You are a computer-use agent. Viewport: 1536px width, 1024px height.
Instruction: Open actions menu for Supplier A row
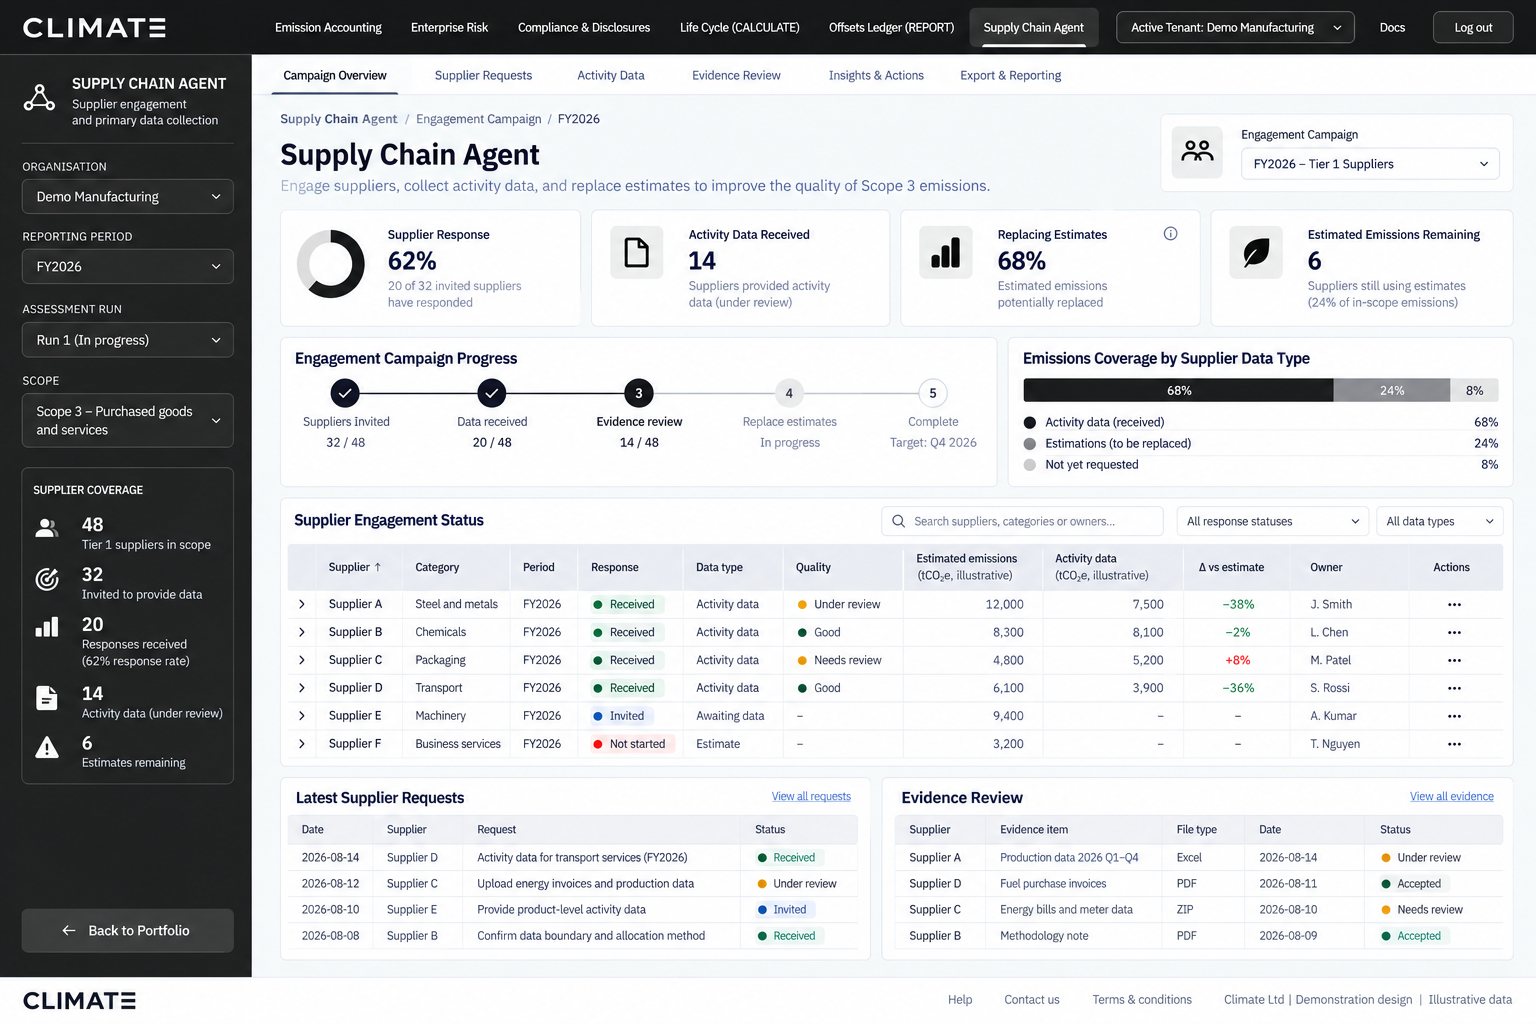[1454, 605]
